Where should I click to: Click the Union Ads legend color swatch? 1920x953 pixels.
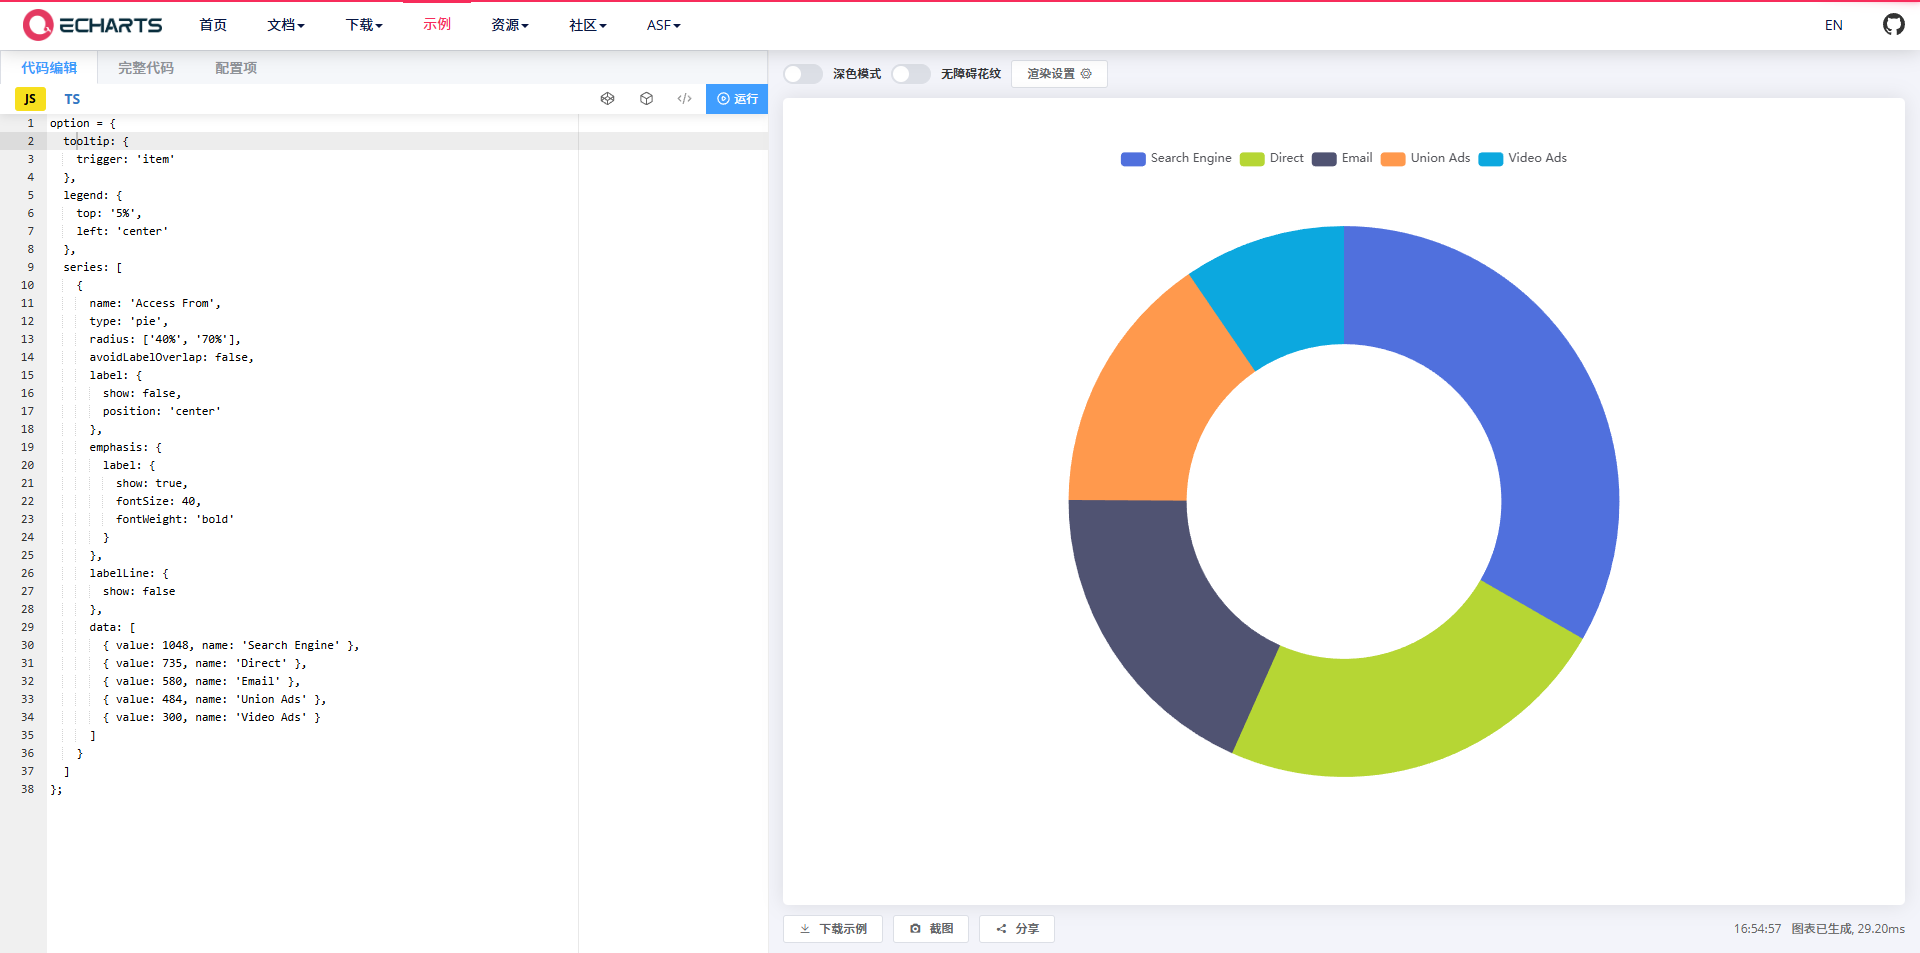tap(1392, 159)
